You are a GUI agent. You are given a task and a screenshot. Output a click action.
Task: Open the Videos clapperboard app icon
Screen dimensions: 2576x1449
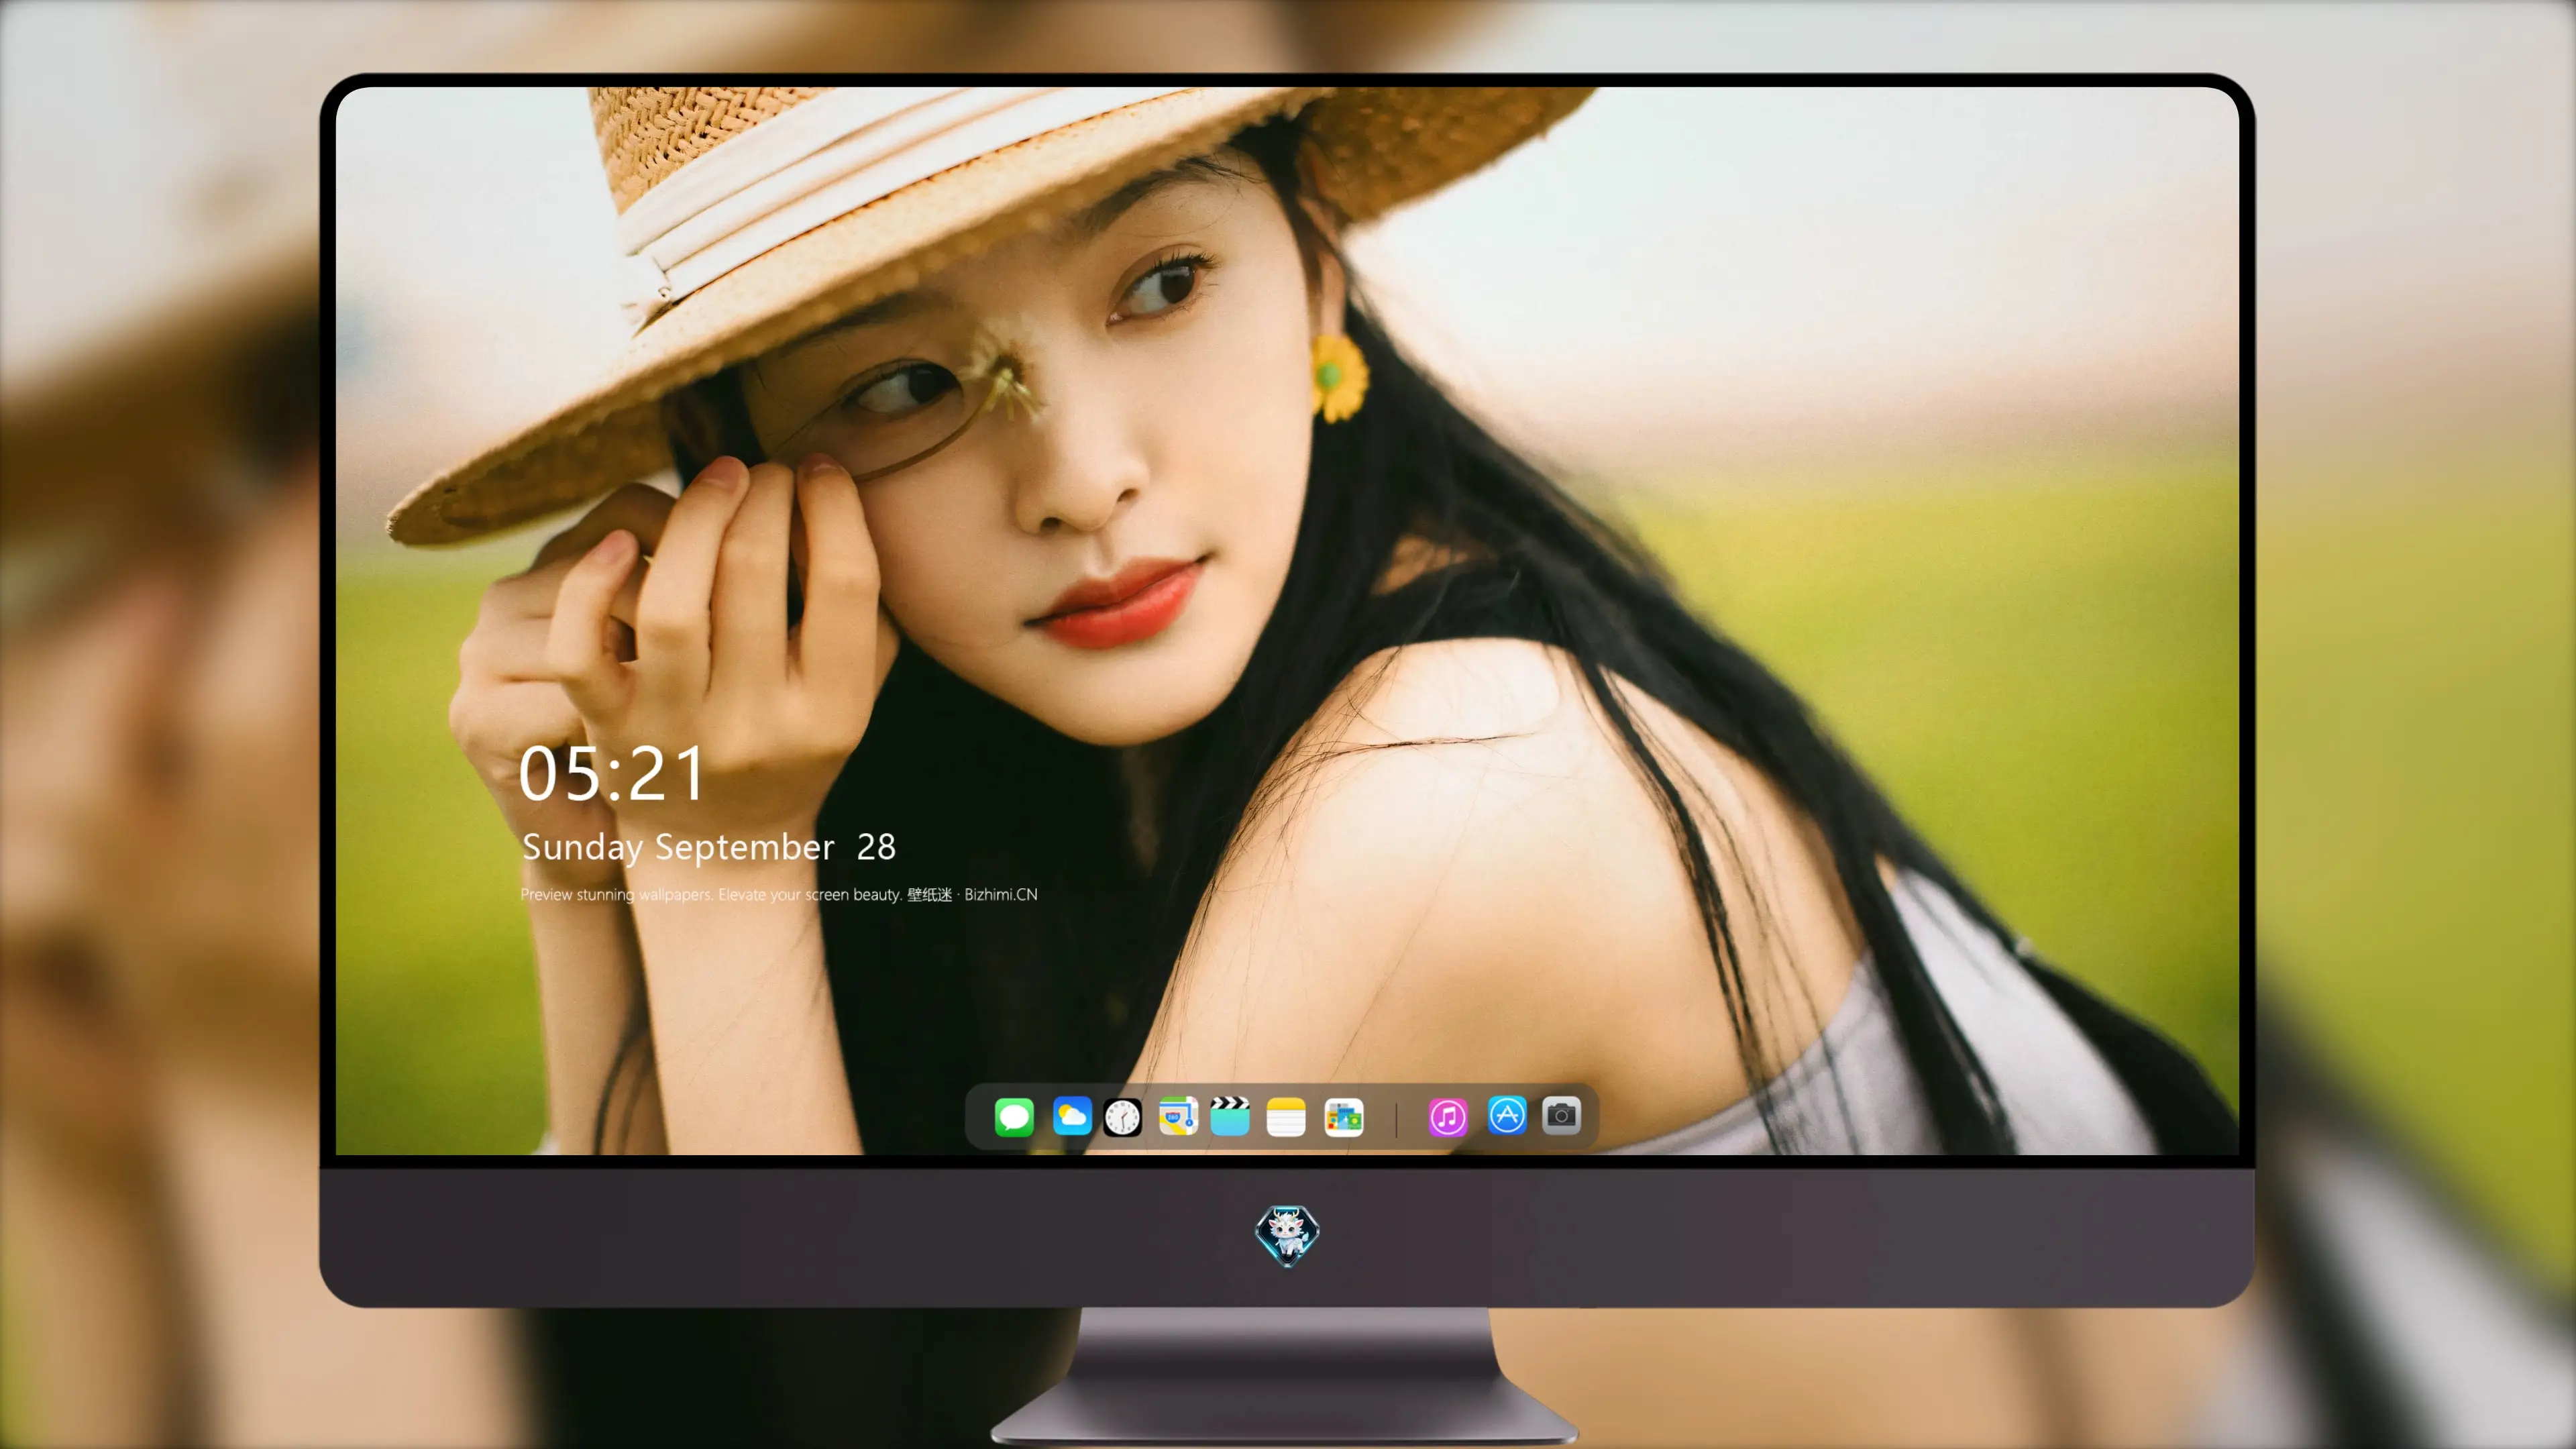point(1230,1116)
